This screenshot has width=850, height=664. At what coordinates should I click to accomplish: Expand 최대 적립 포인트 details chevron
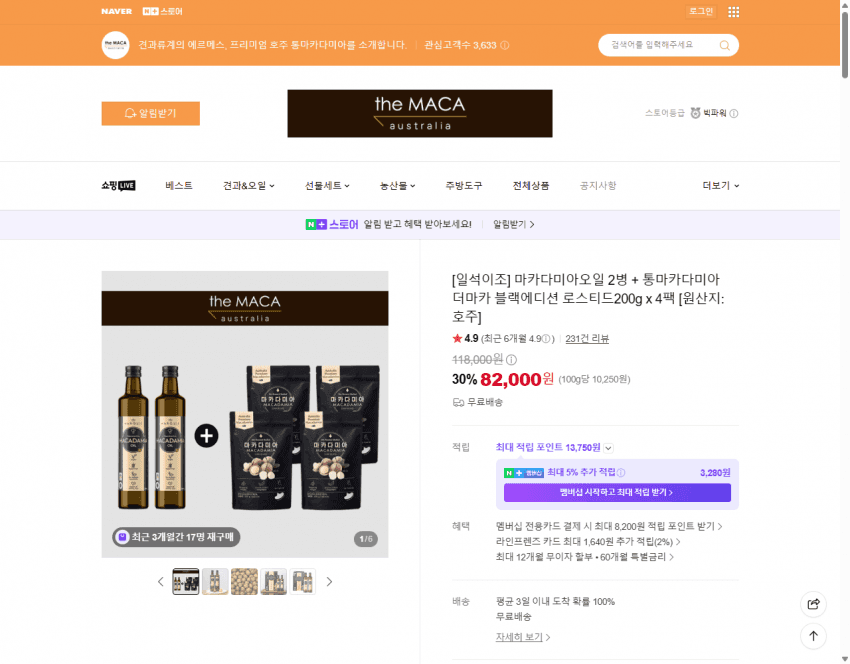tap(608, 448)
